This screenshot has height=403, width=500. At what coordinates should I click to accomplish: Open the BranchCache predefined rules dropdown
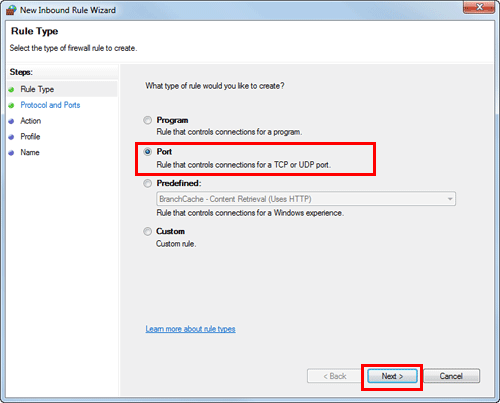pyautogui.click(x=306, y=199)
